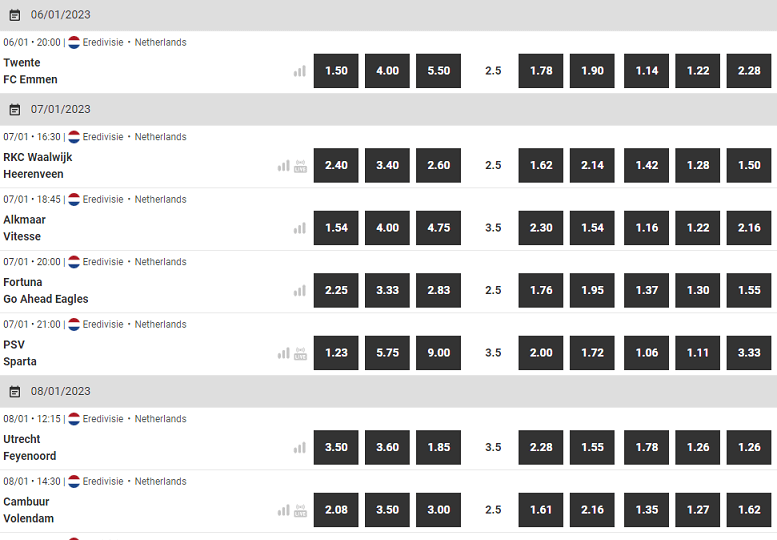
Task: Pick Feyenoord away win odds 1.85
Action: pyautogui.click(x=439, y=447)
